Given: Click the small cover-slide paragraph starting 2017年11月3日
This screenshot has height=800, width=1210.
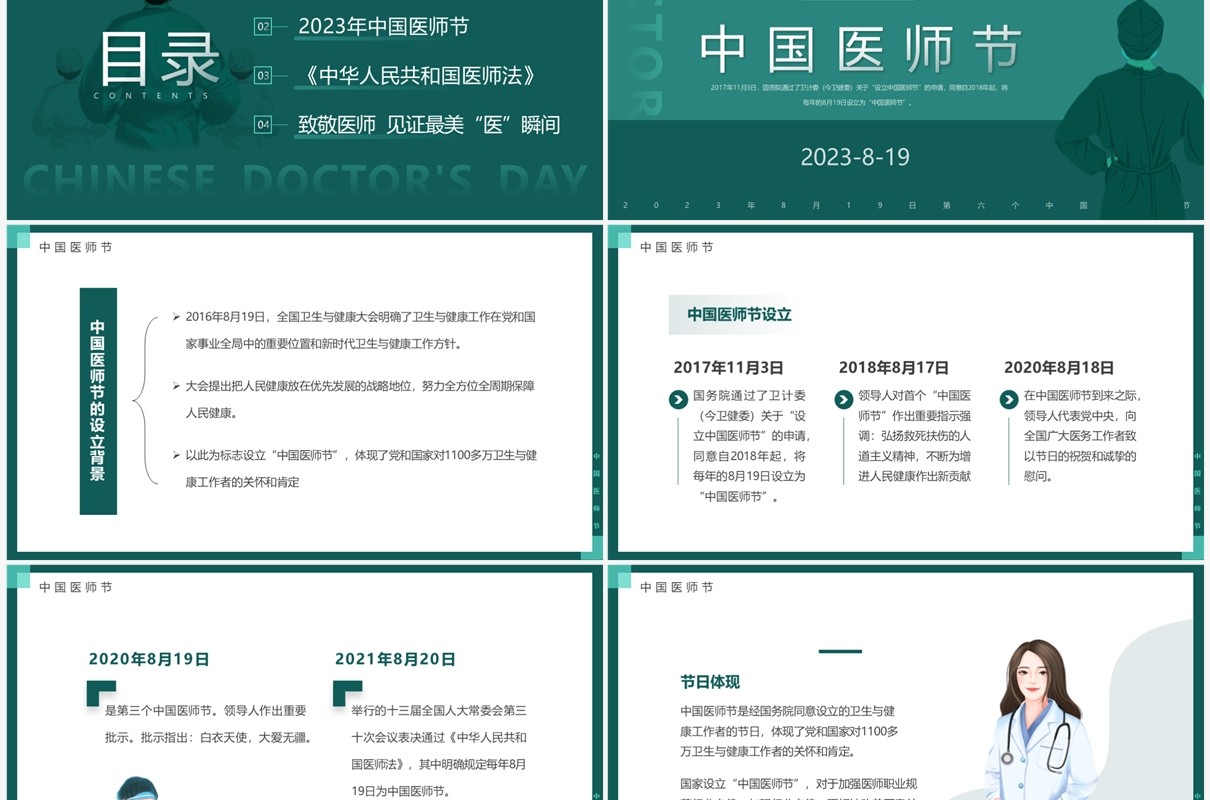Looking at the screenshot, I should click(859, 95).
